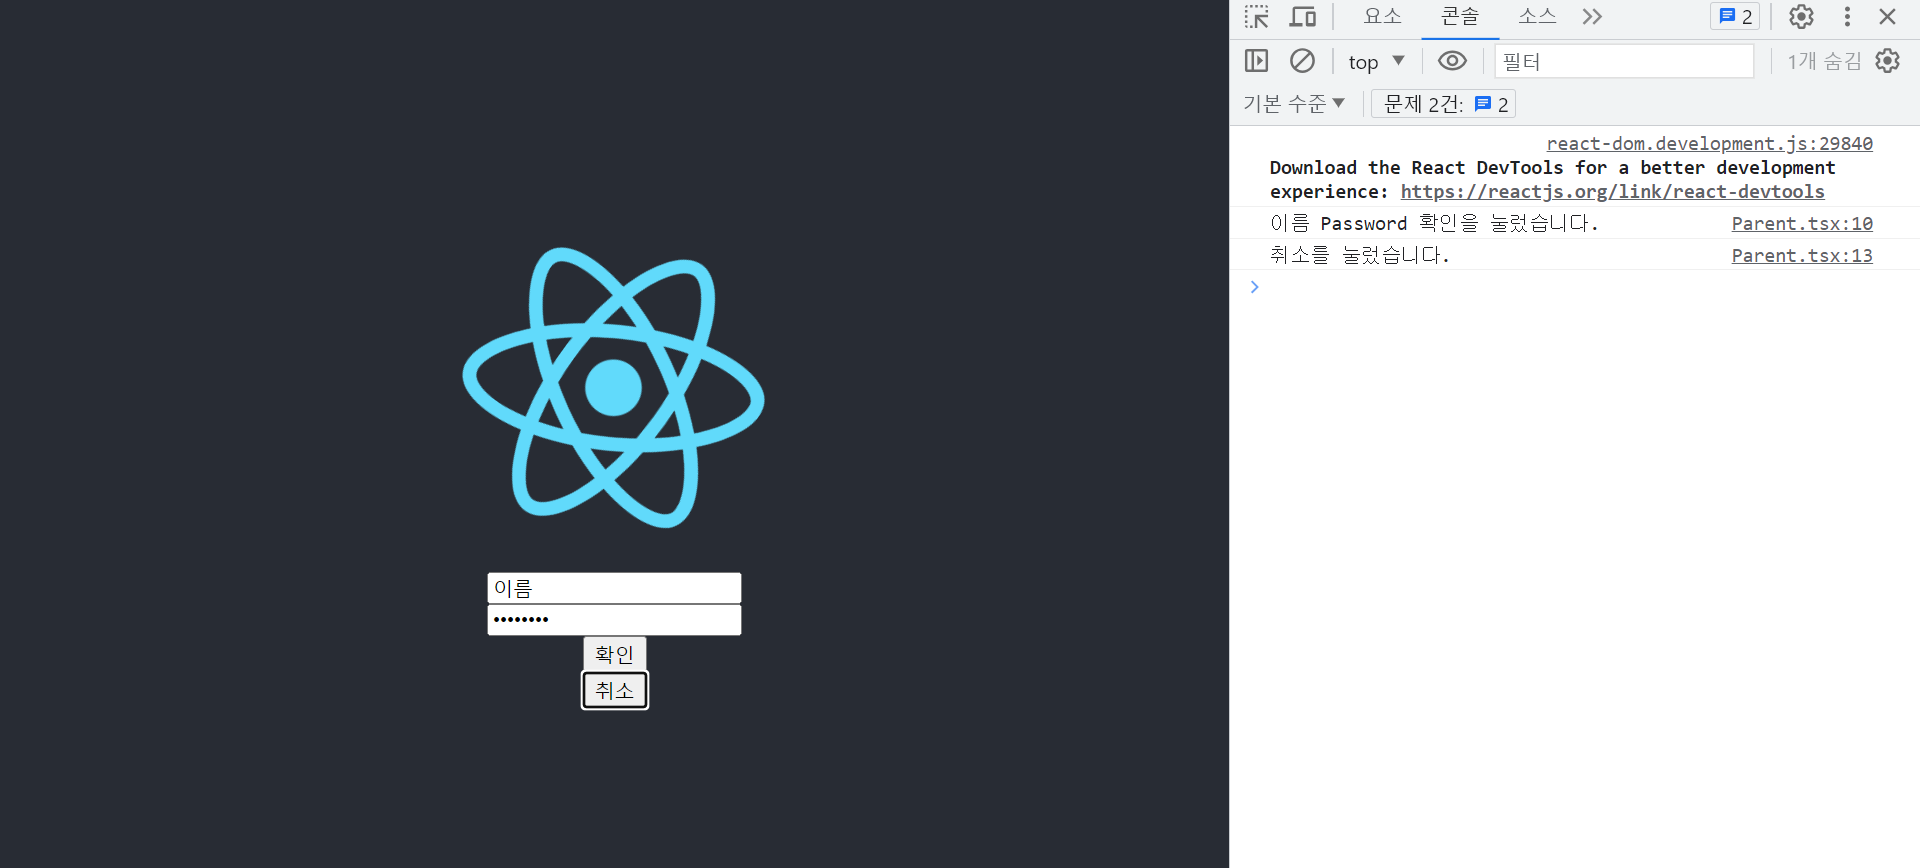Open console settings gear icon

point(1888,61)
